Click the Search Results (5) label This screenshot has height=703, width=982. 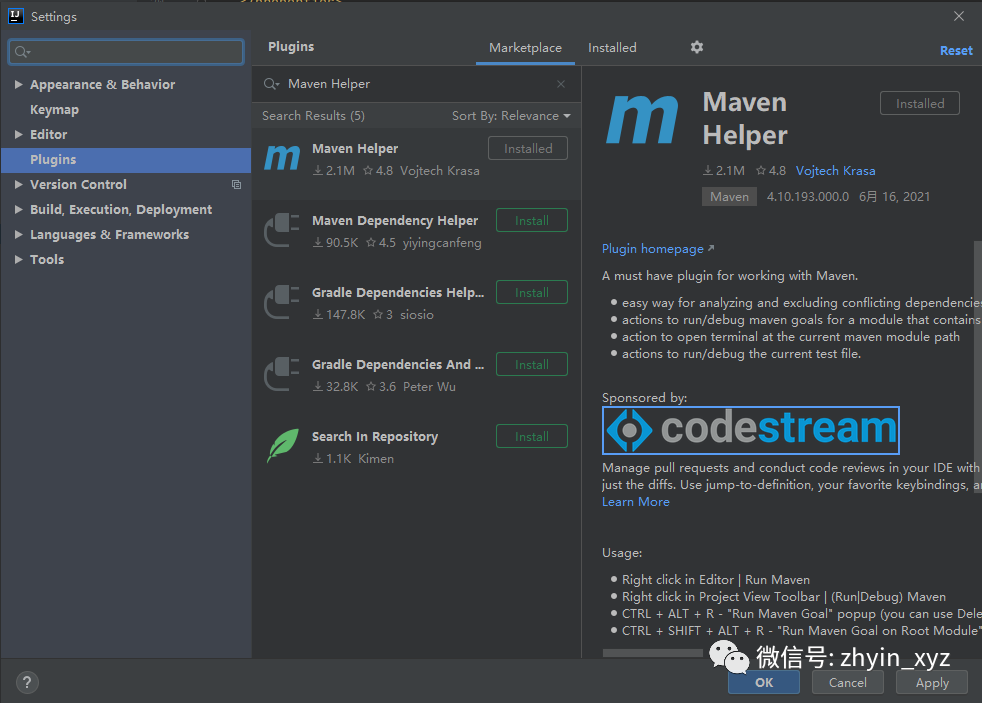pos(313,116)
